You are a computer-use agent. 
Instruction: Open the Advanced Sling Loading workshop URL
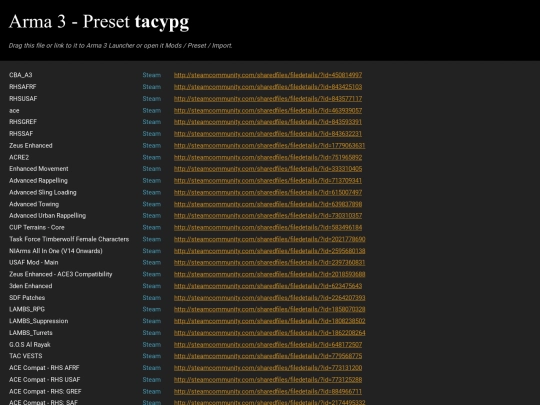coord(268,192)
